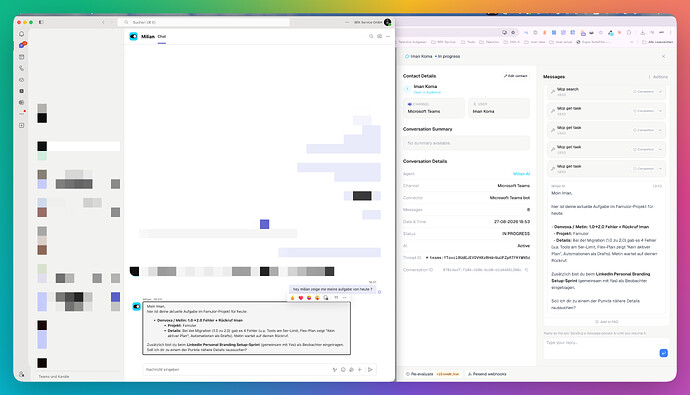Click the Microsoft Teams channel card
The height and width of the screenshot is (395, 690).
click(x=434, y=108)
